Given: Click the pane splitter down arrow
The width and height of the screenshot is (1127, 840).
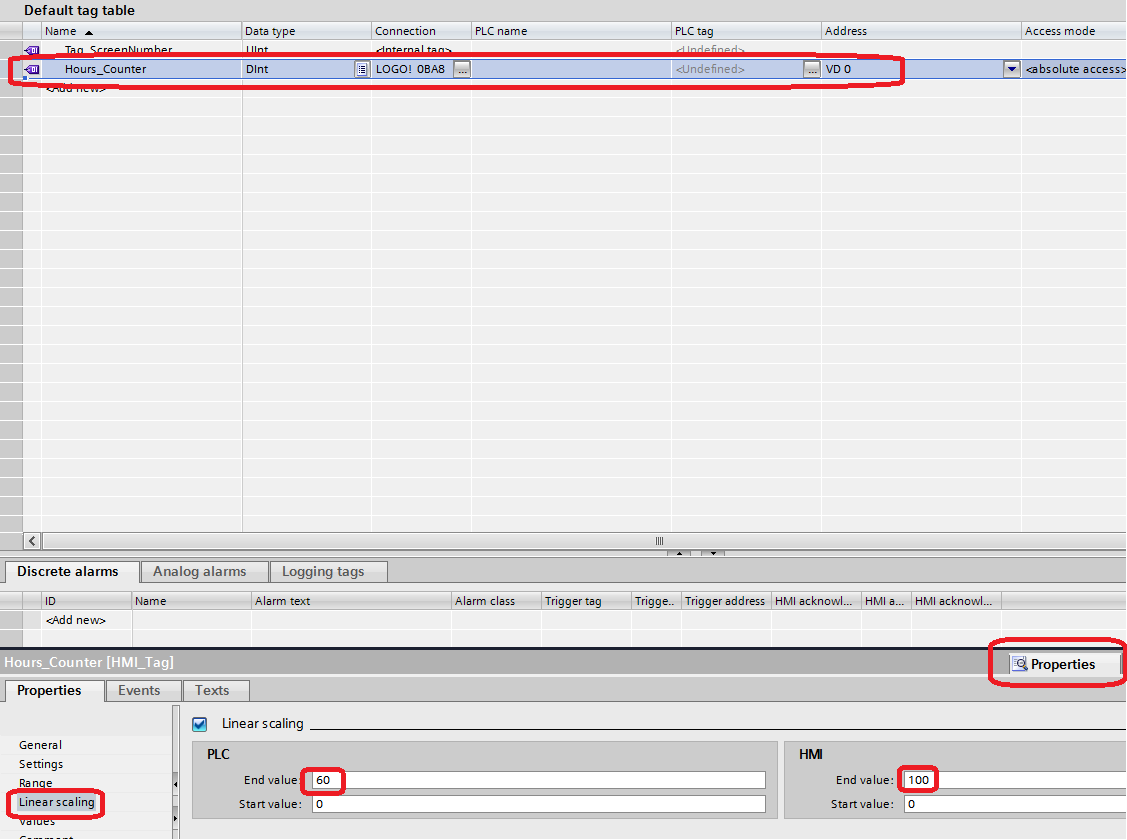Looking at the screenshot, I should pyautogui.click(x=713, y=553).
